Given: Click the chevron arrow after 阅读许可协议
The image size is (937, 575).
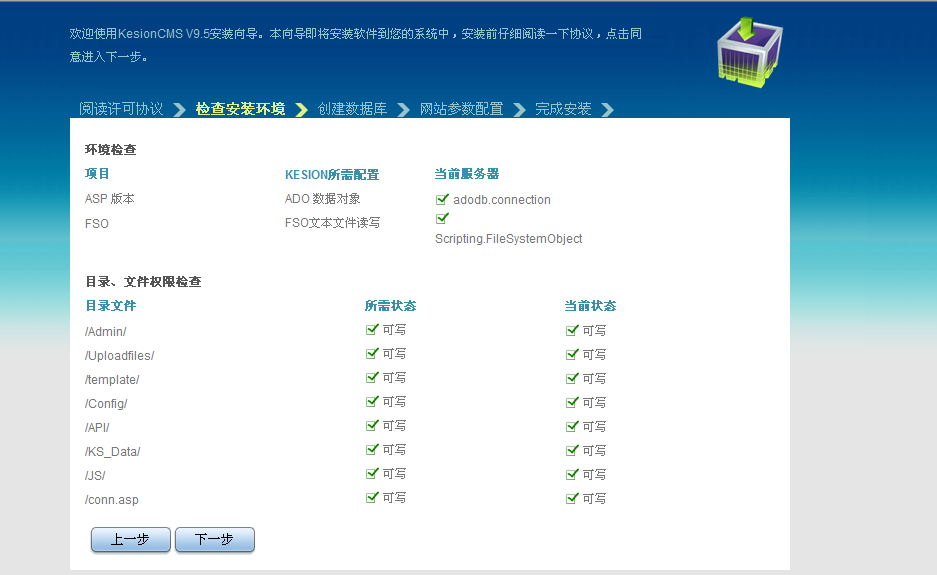Looking at the screenshot, I should pos(179,109).
